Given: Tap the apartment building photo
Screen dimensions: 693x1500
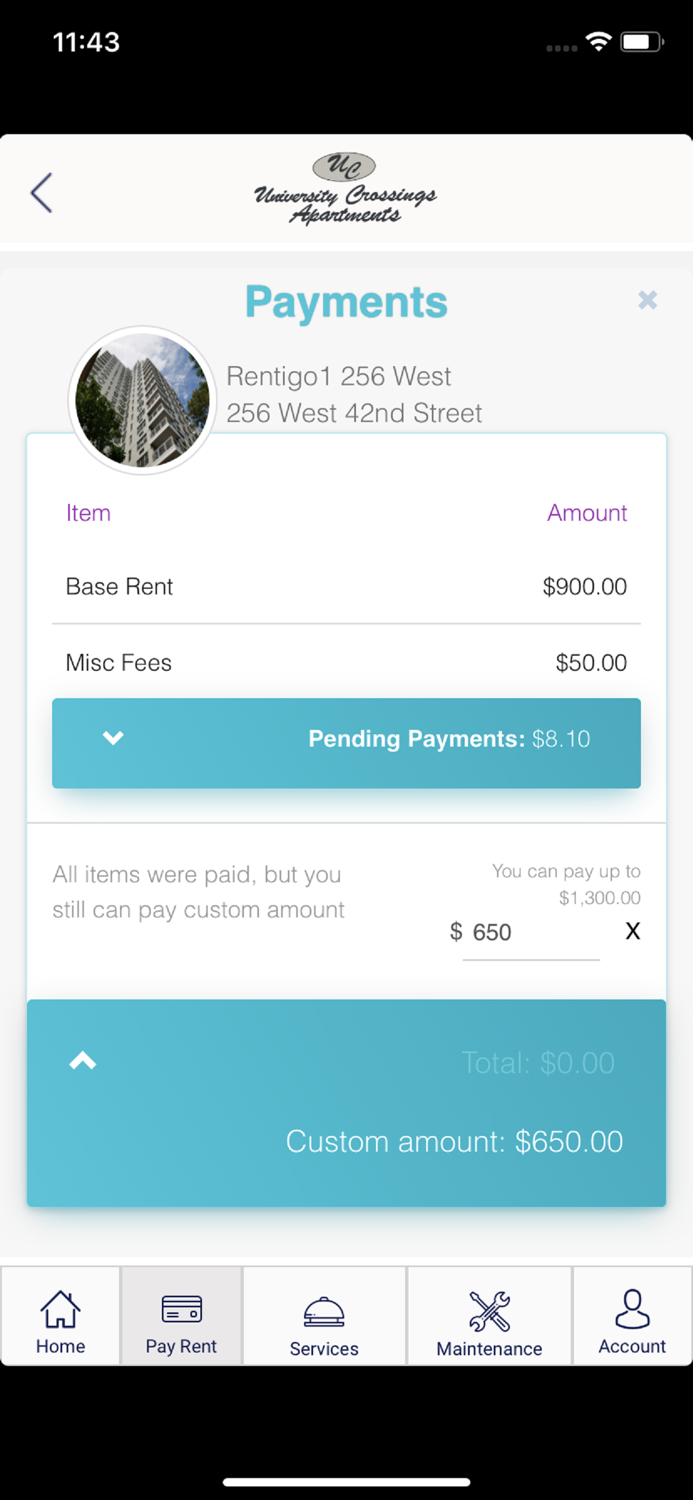Looking at the screenshot, I should click(x=143, y=400).
